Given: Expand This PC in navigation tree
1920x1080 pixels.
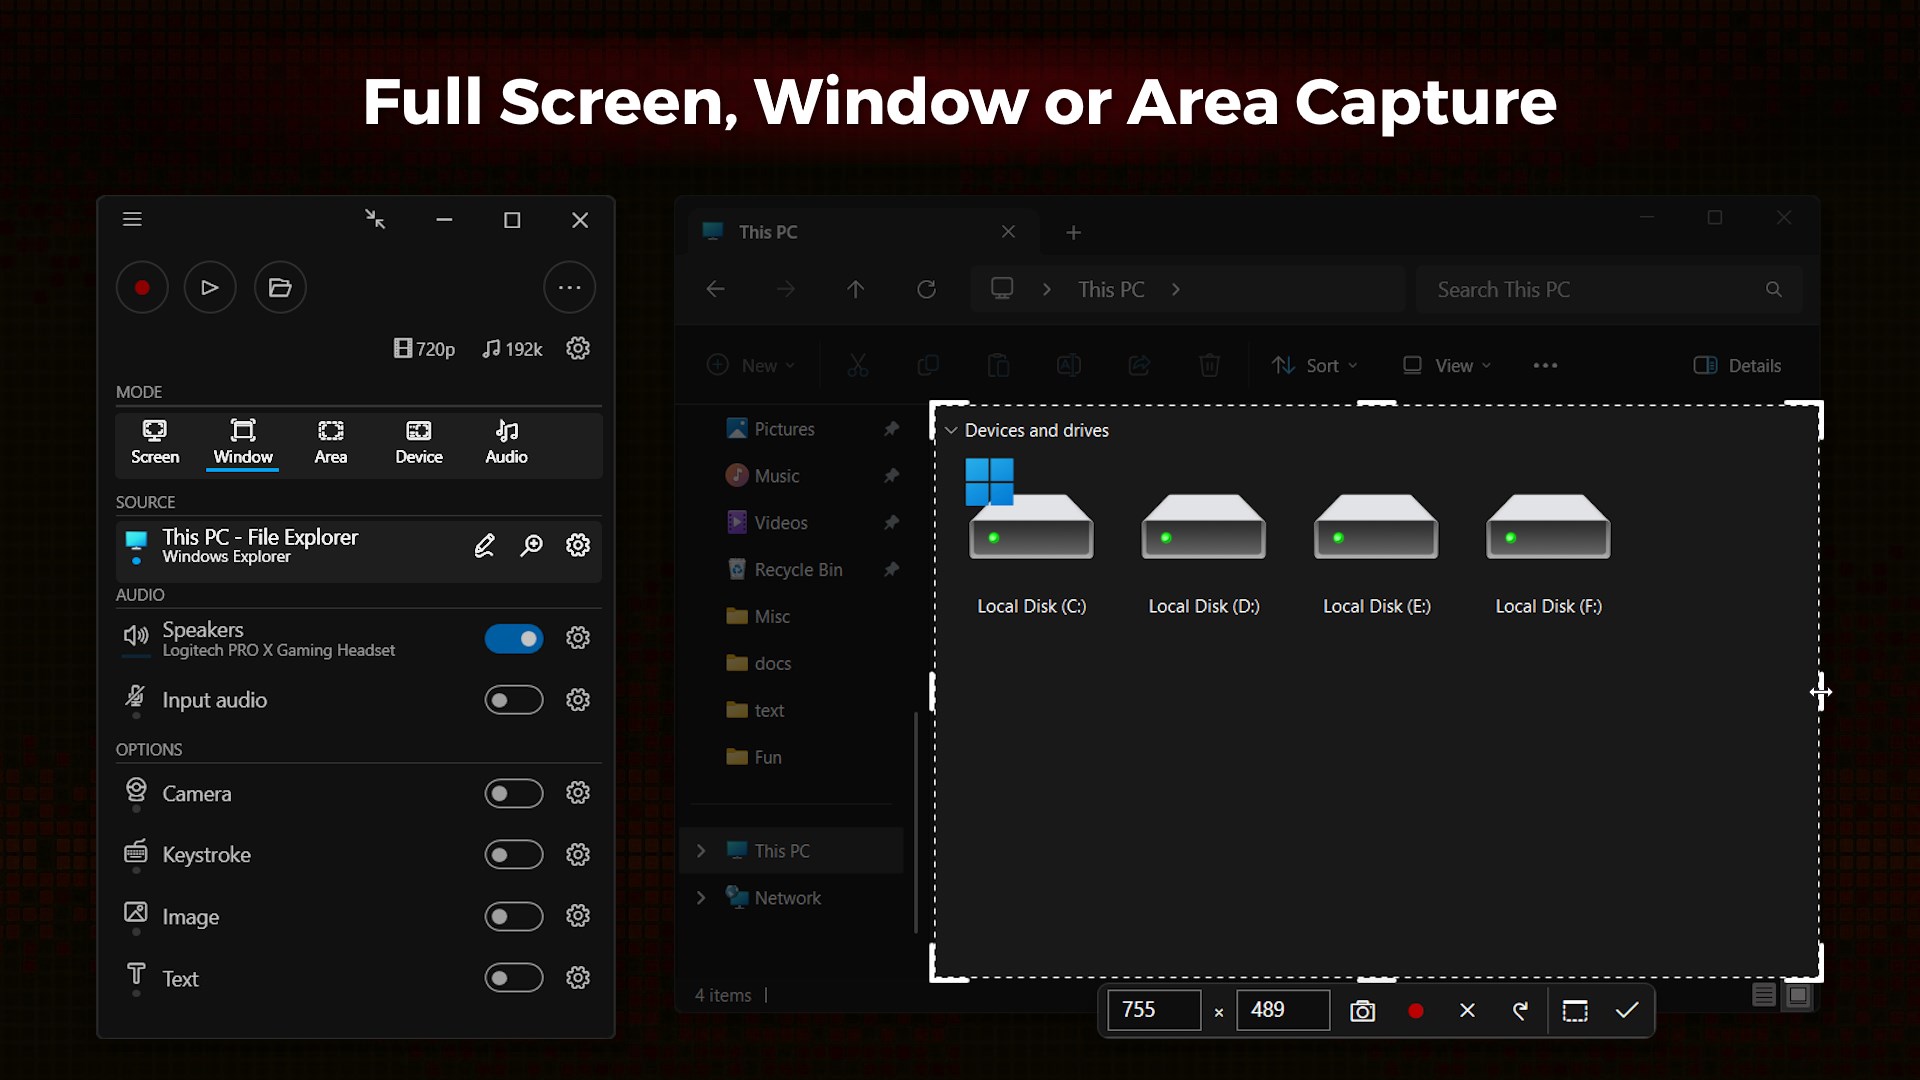Looking at the screenshot, I should tap(701, 851).
